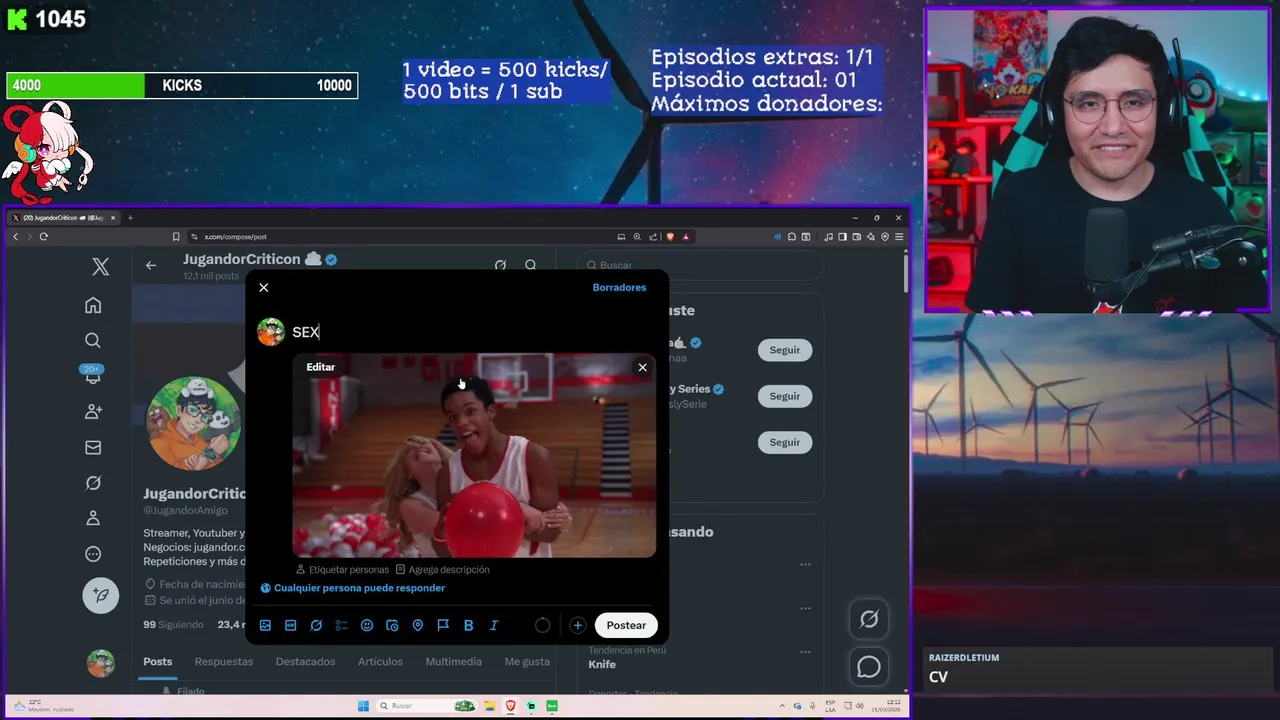The height and width of the screenshot is (720, 1280).
Task: Click Grok icon in profile header
Action: [x=500, y=265]
